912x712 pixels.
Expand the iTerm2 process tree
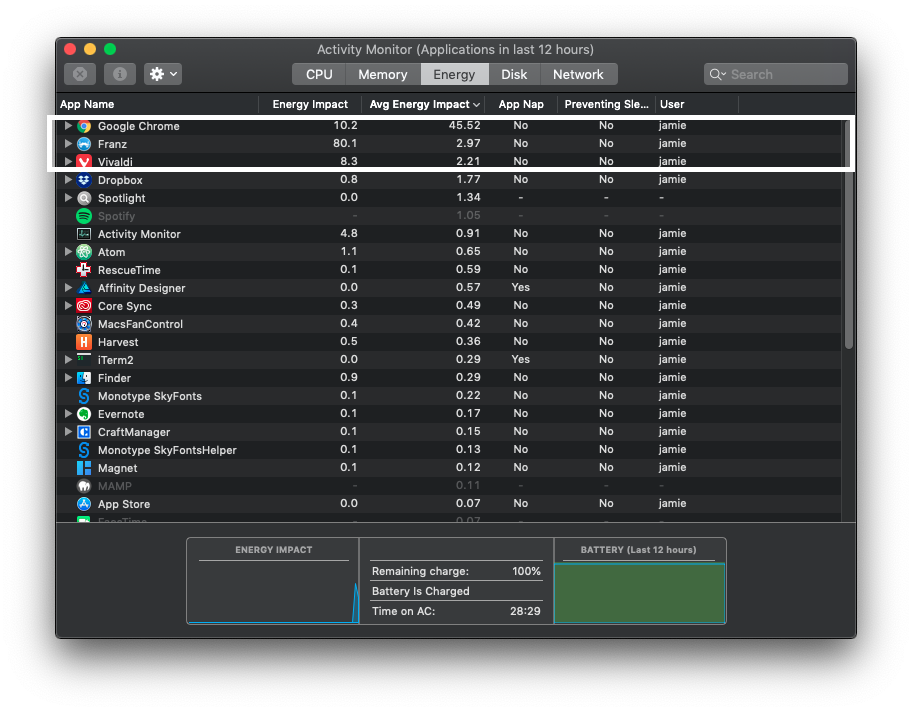[68, 359]
